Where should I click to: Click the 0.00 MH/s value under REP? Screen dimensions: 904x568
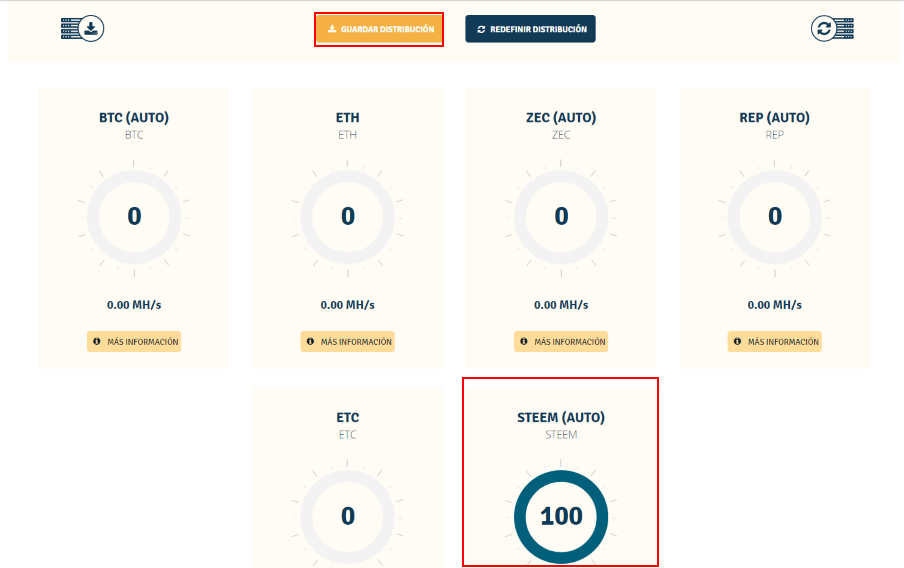coord(774,305)
